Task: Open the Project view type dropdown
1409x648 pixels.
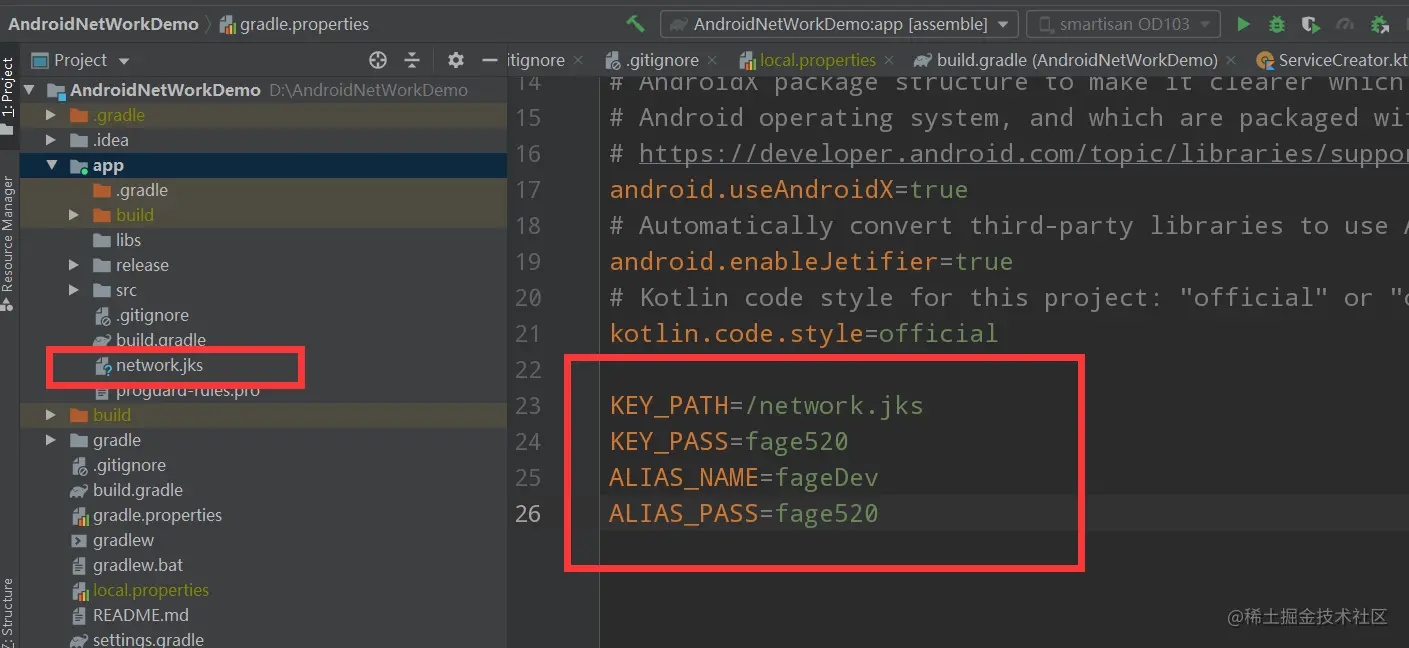Action: pyautogui.click(x=81, y=60)
